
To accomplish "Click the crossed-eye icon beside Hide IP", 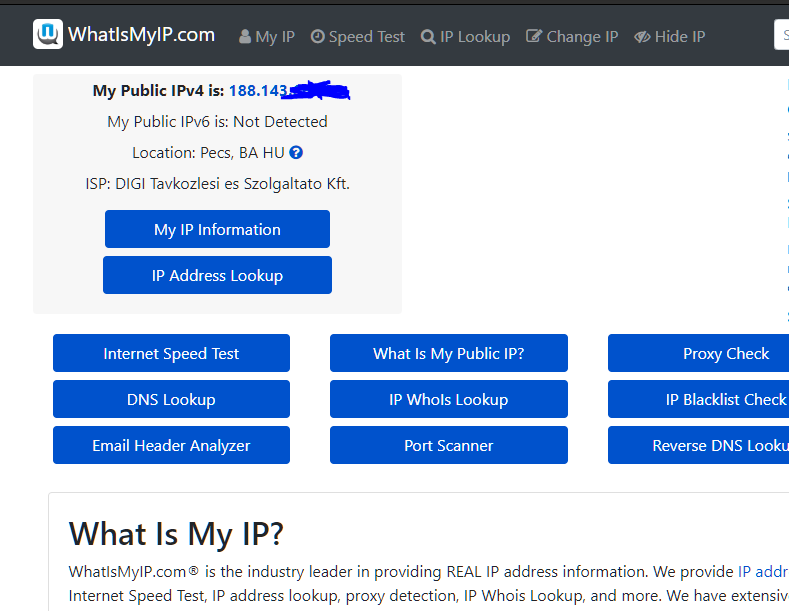I will [x=642, y=37].
